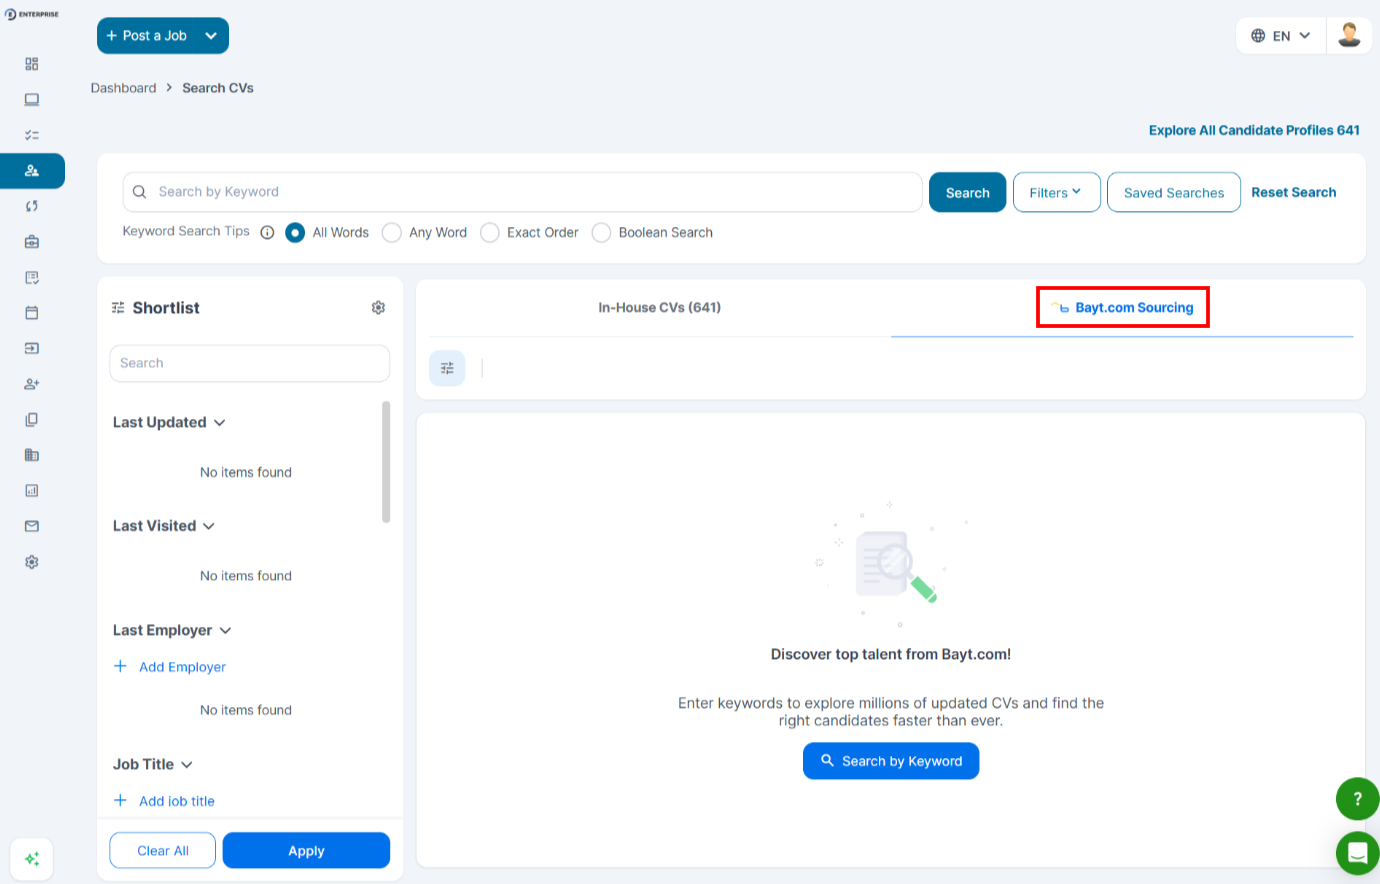
Task: Open the calendar icon in left sidebar
Action: click(32, 313)
